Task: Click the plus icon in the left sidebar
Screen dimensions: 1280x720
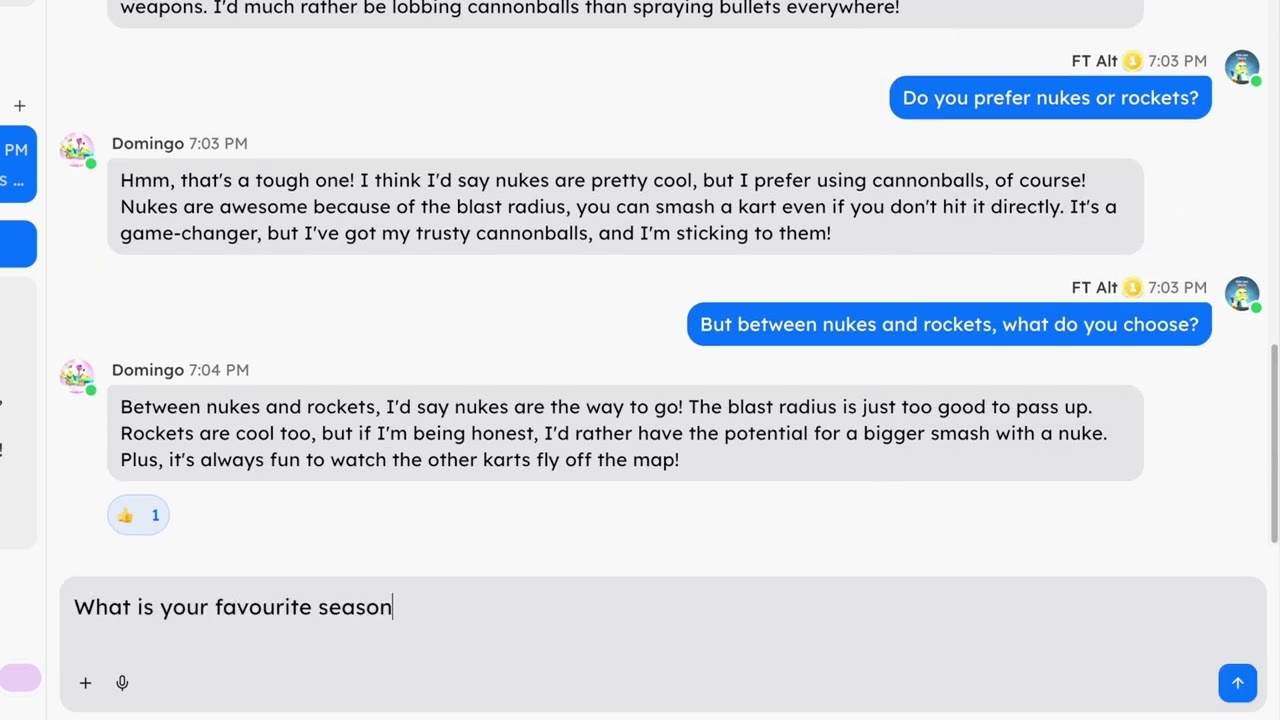Action: pyautogui.click(x=19, y=106)
